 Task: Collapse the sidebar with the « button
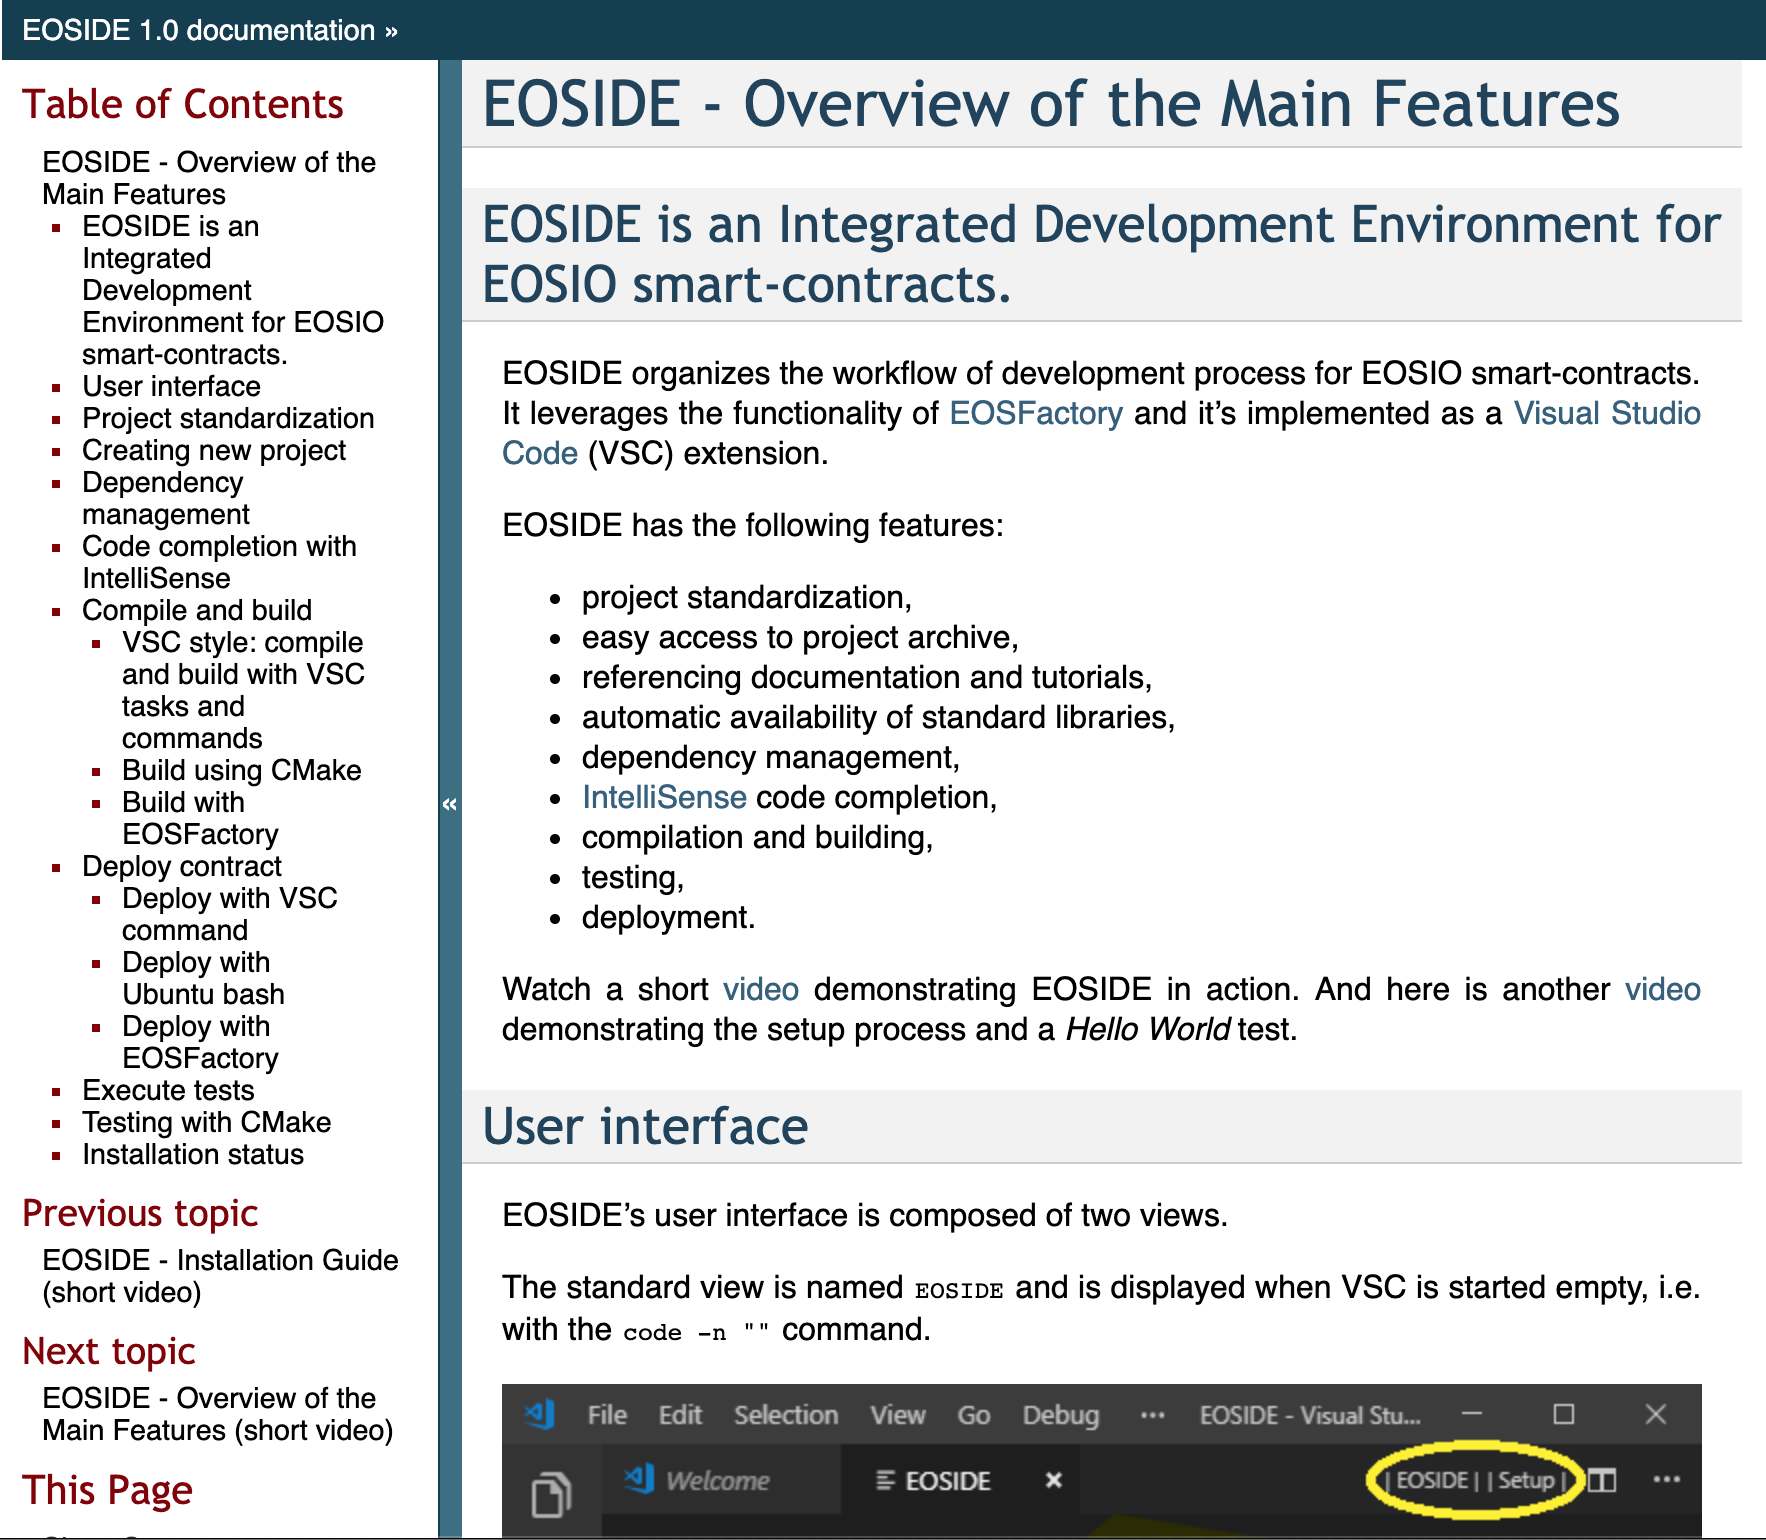pos(450,804)
